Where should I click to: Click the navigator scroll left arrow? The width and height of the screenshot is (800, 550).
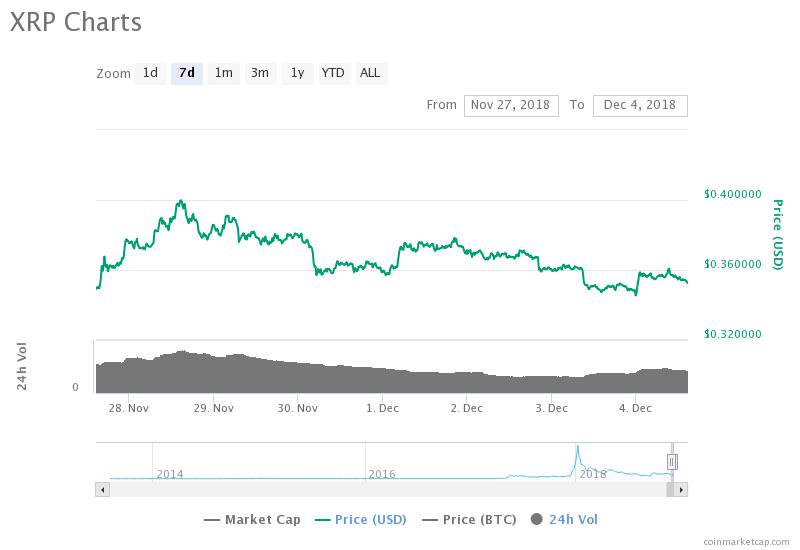tap(102, 489)
